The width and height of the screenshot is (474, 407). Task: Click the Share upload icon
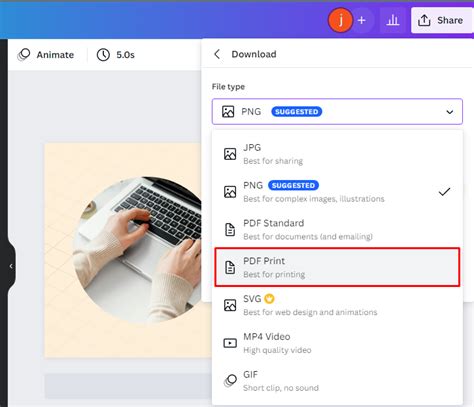424,20
